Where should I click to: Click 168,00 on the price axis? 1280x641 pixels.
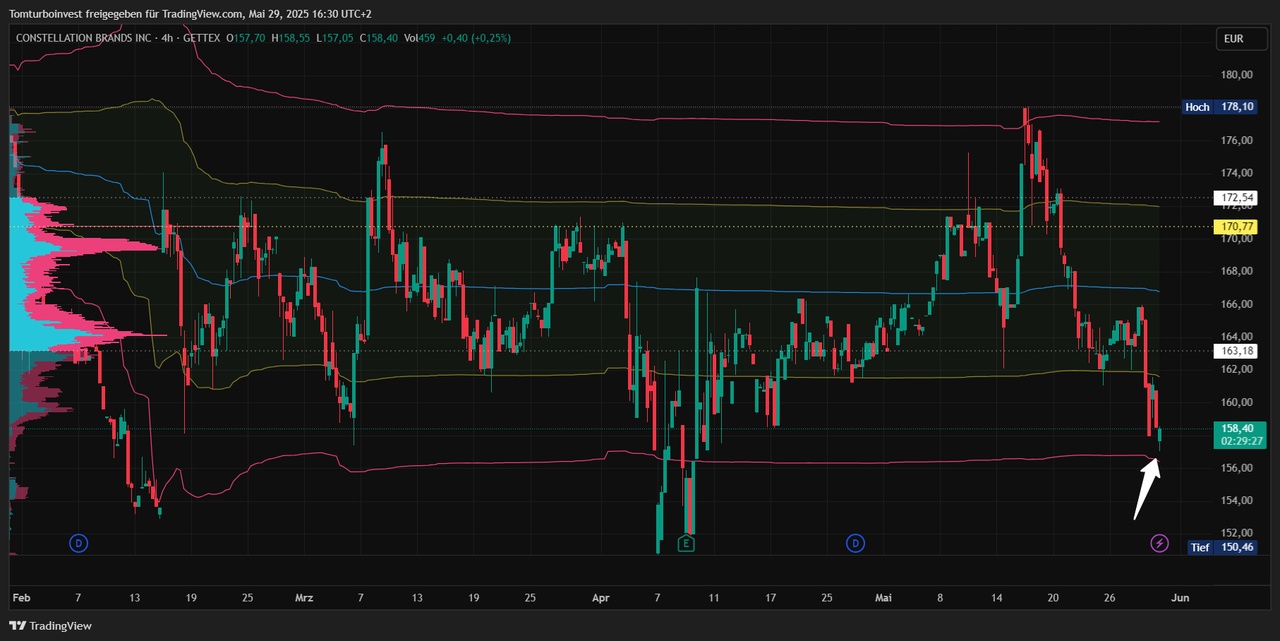pos(1237,271)
